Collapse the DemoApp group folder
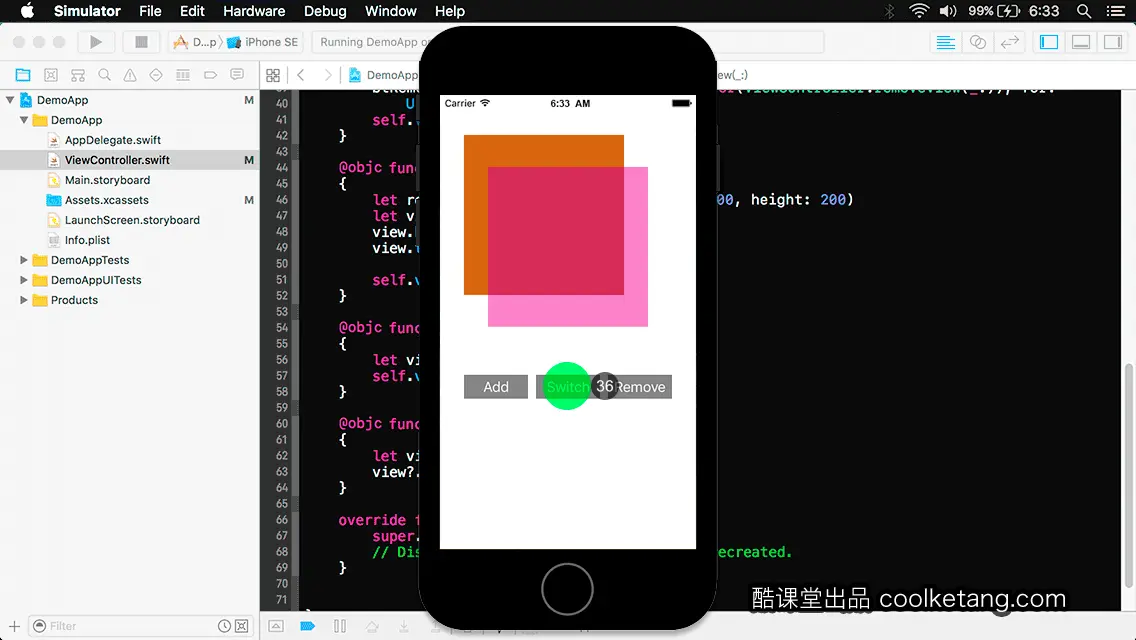Image resolution: width=1136 pixels, height=640 pixels. pyautogui.click(x=24, y=120)
